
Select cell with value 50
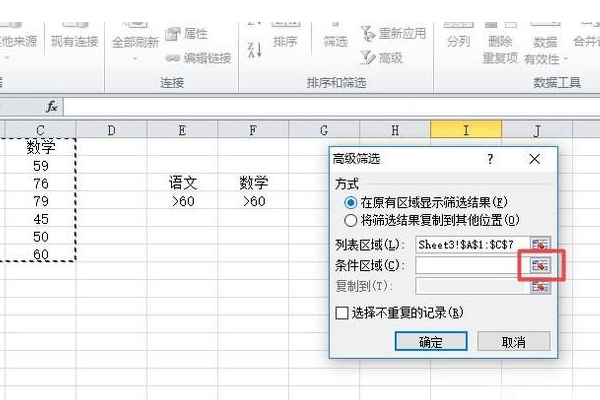click(41, 237)
